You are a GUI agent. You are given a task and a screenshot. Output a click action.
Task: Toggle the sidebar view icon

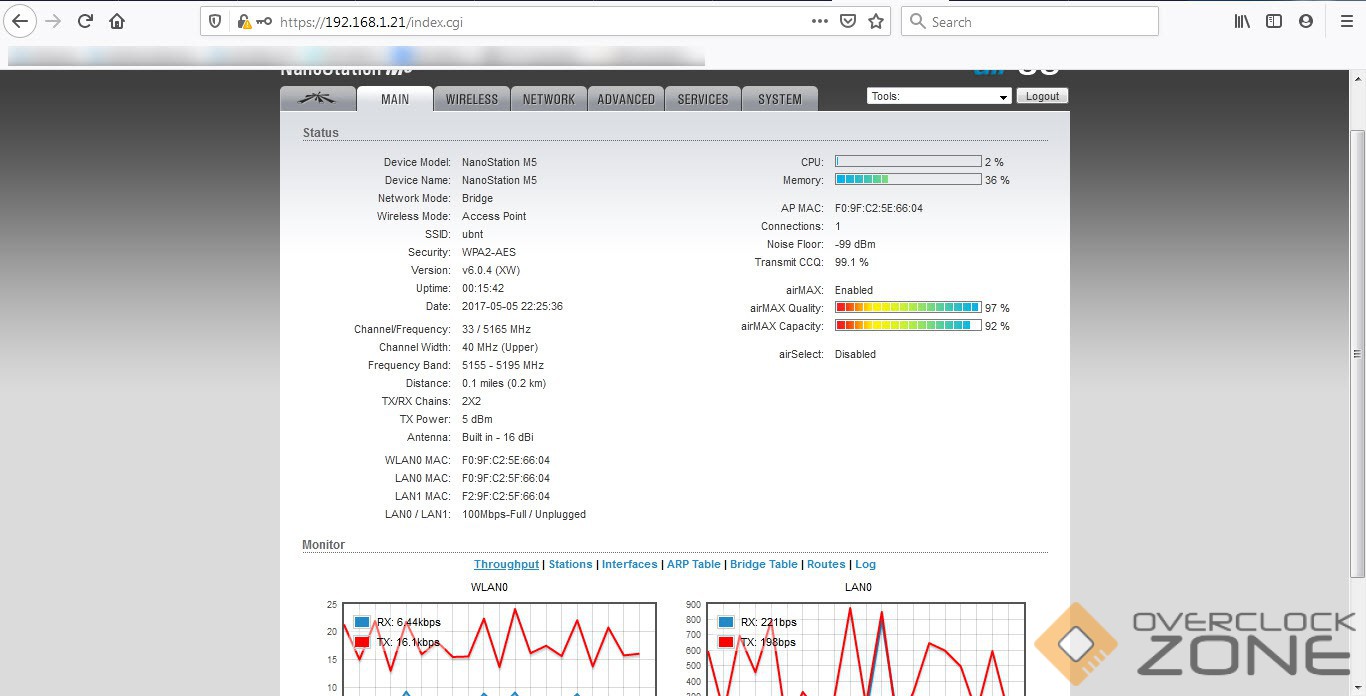[1274, 21]
